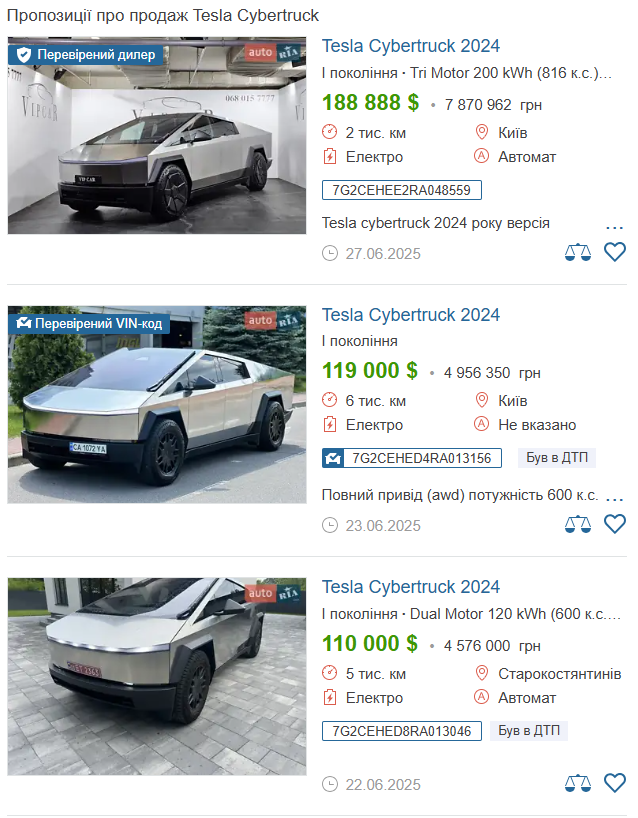The image size is (638, 818).
Task: Compare the 188 888 $ Cybertruck listing
Action: 578,252
